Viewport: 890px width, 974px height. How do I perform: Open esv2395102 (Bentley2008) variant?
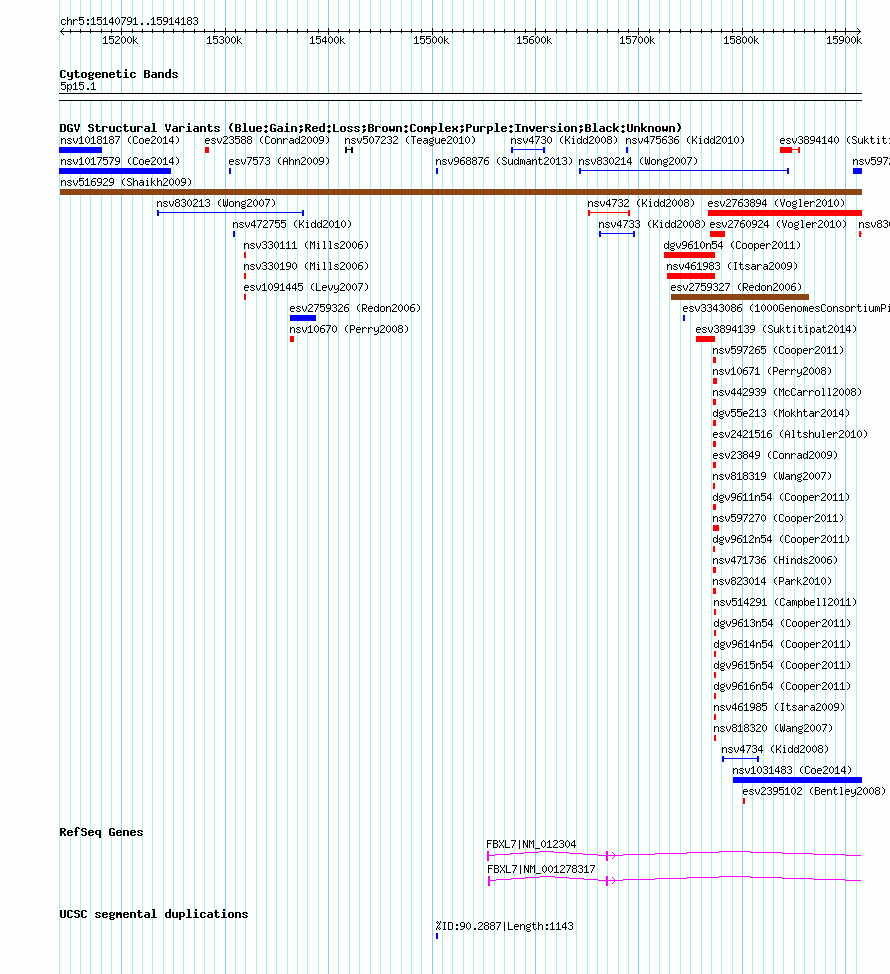(x=814, y=792)
